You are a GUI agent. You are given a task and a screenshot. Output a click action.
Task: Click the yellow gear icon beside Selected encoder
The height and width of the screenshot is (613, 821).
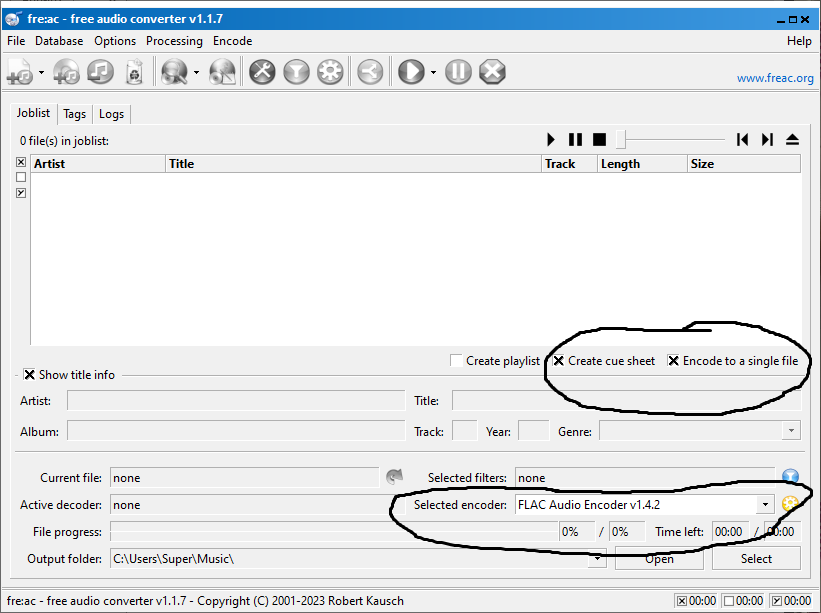click(790, 504)
